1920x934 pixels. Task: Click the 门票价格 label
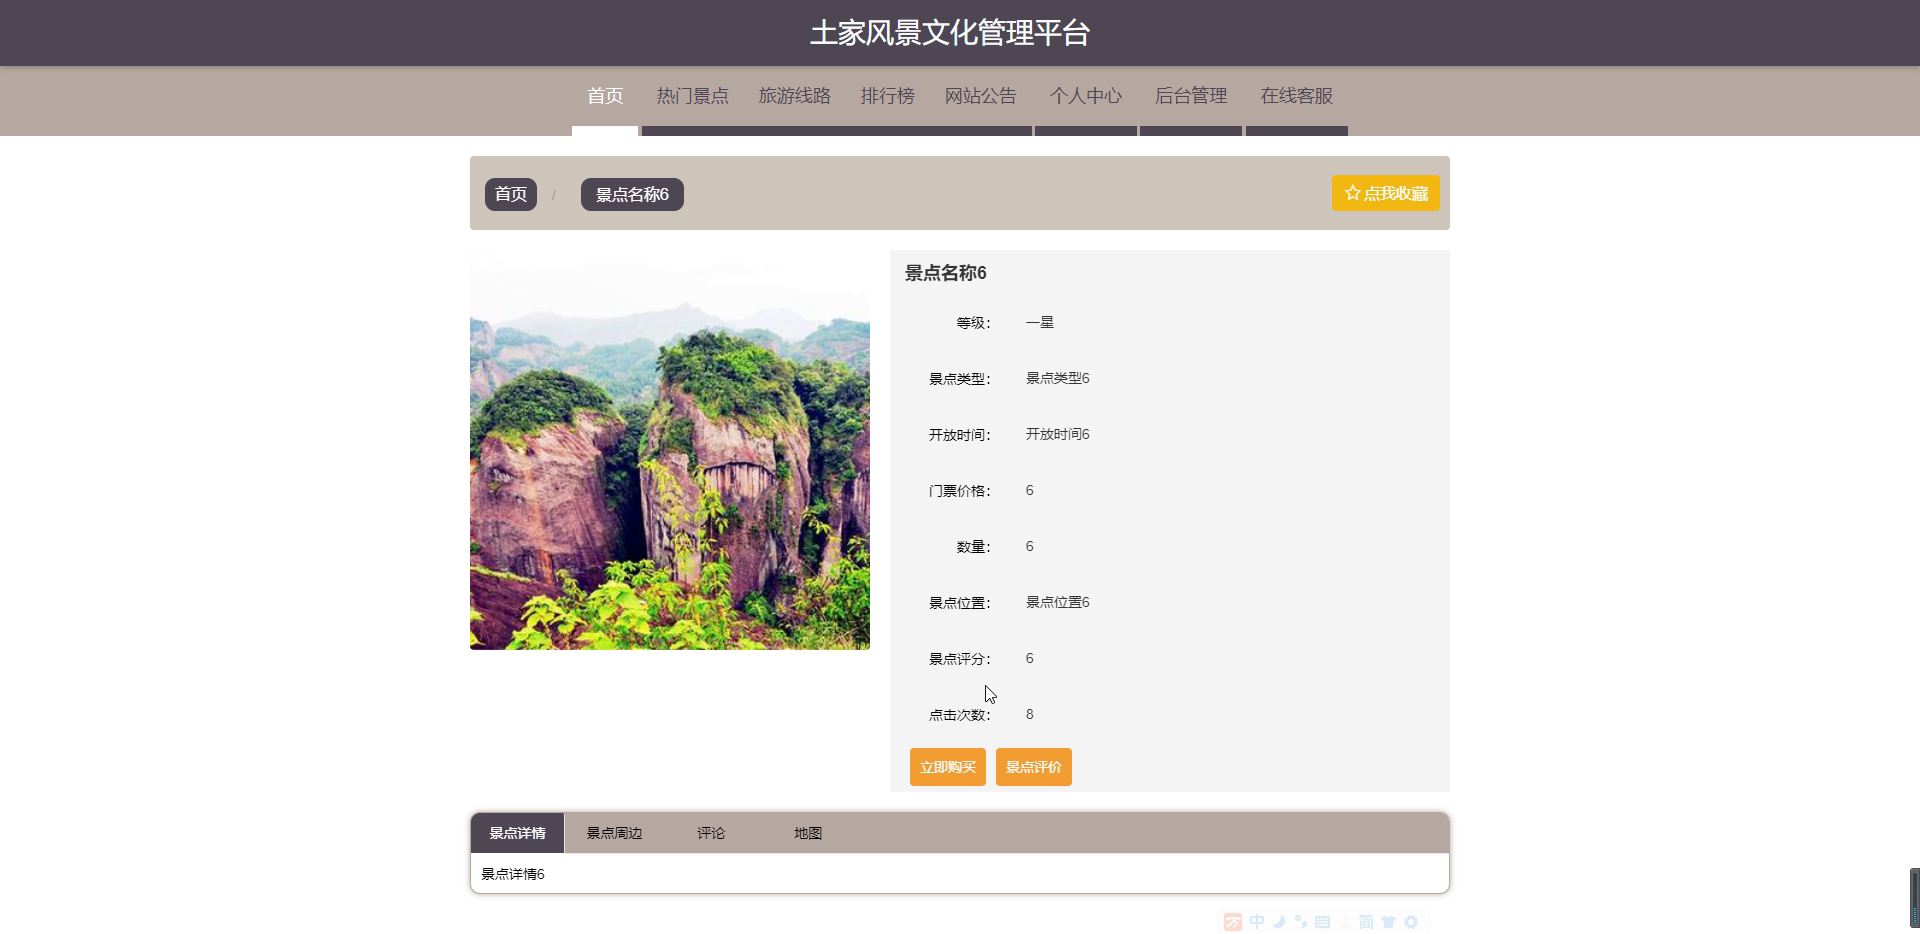[960, 491]
